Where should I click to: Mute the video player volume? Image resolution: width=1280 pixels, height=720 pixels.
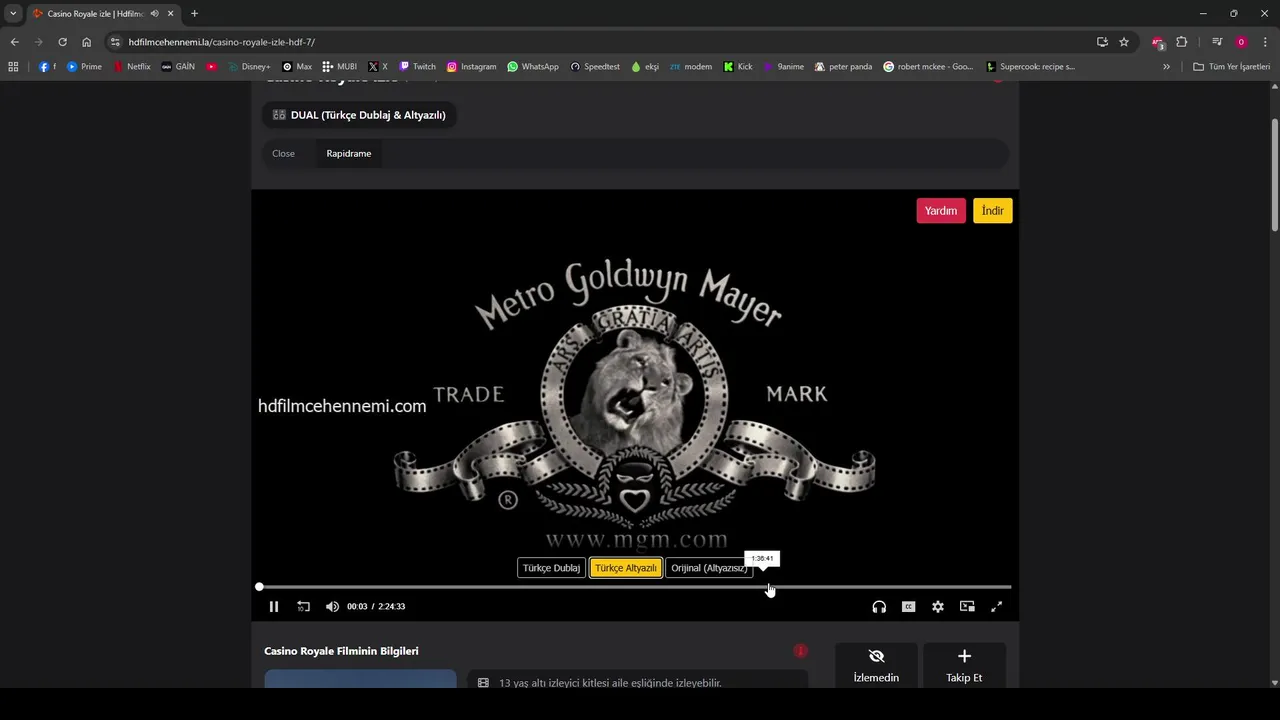(x=332, y=606)
